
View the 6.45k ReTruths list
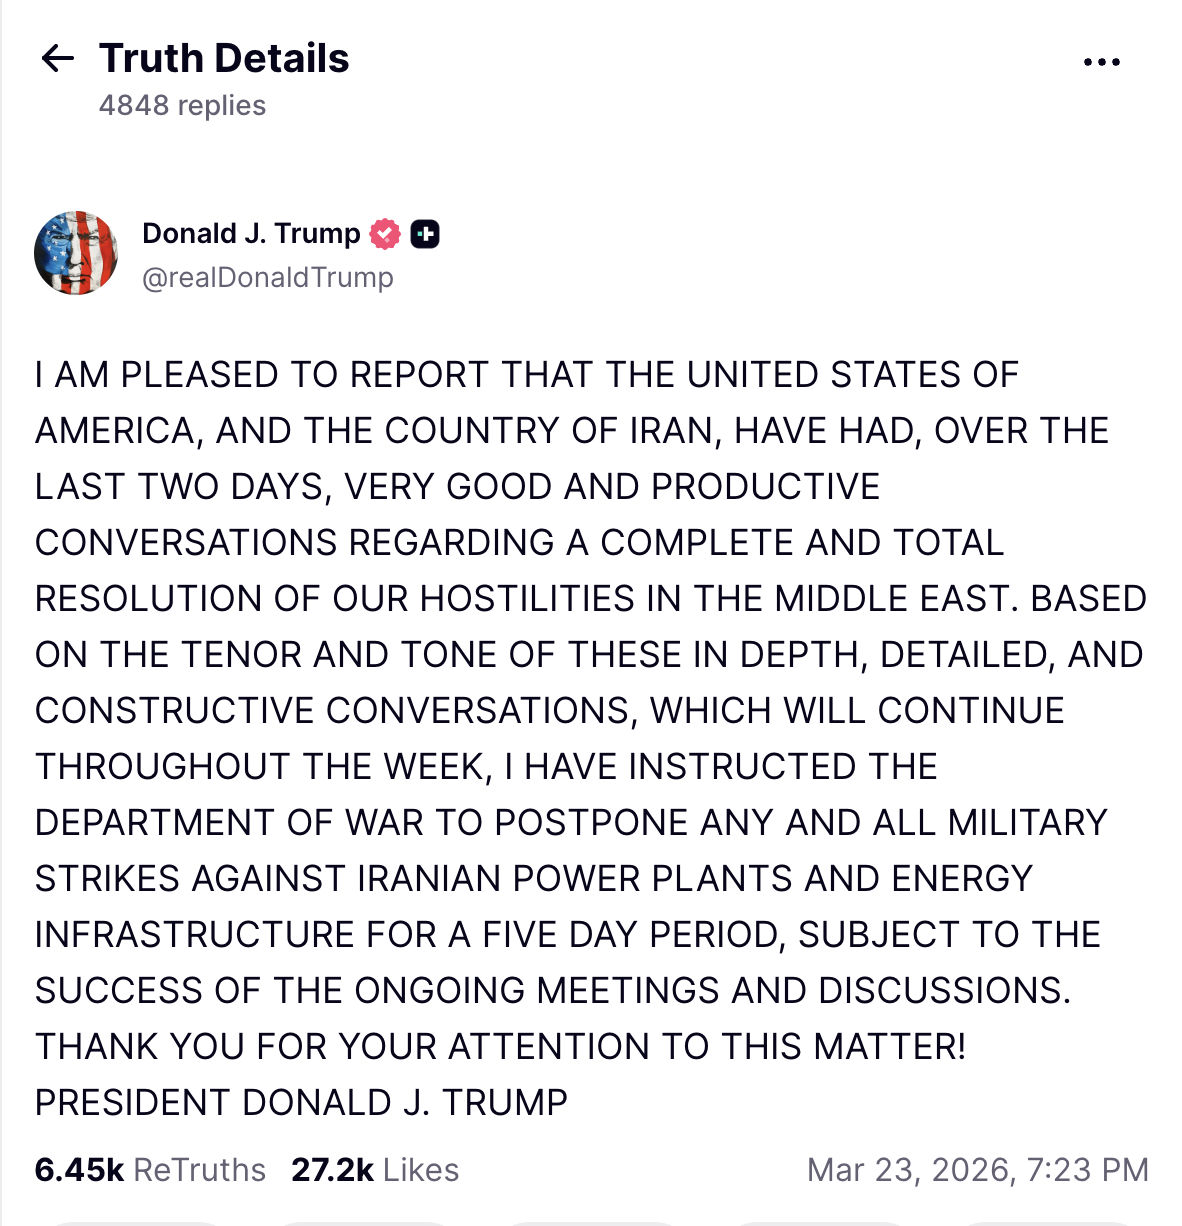[x=150, y=1170]
